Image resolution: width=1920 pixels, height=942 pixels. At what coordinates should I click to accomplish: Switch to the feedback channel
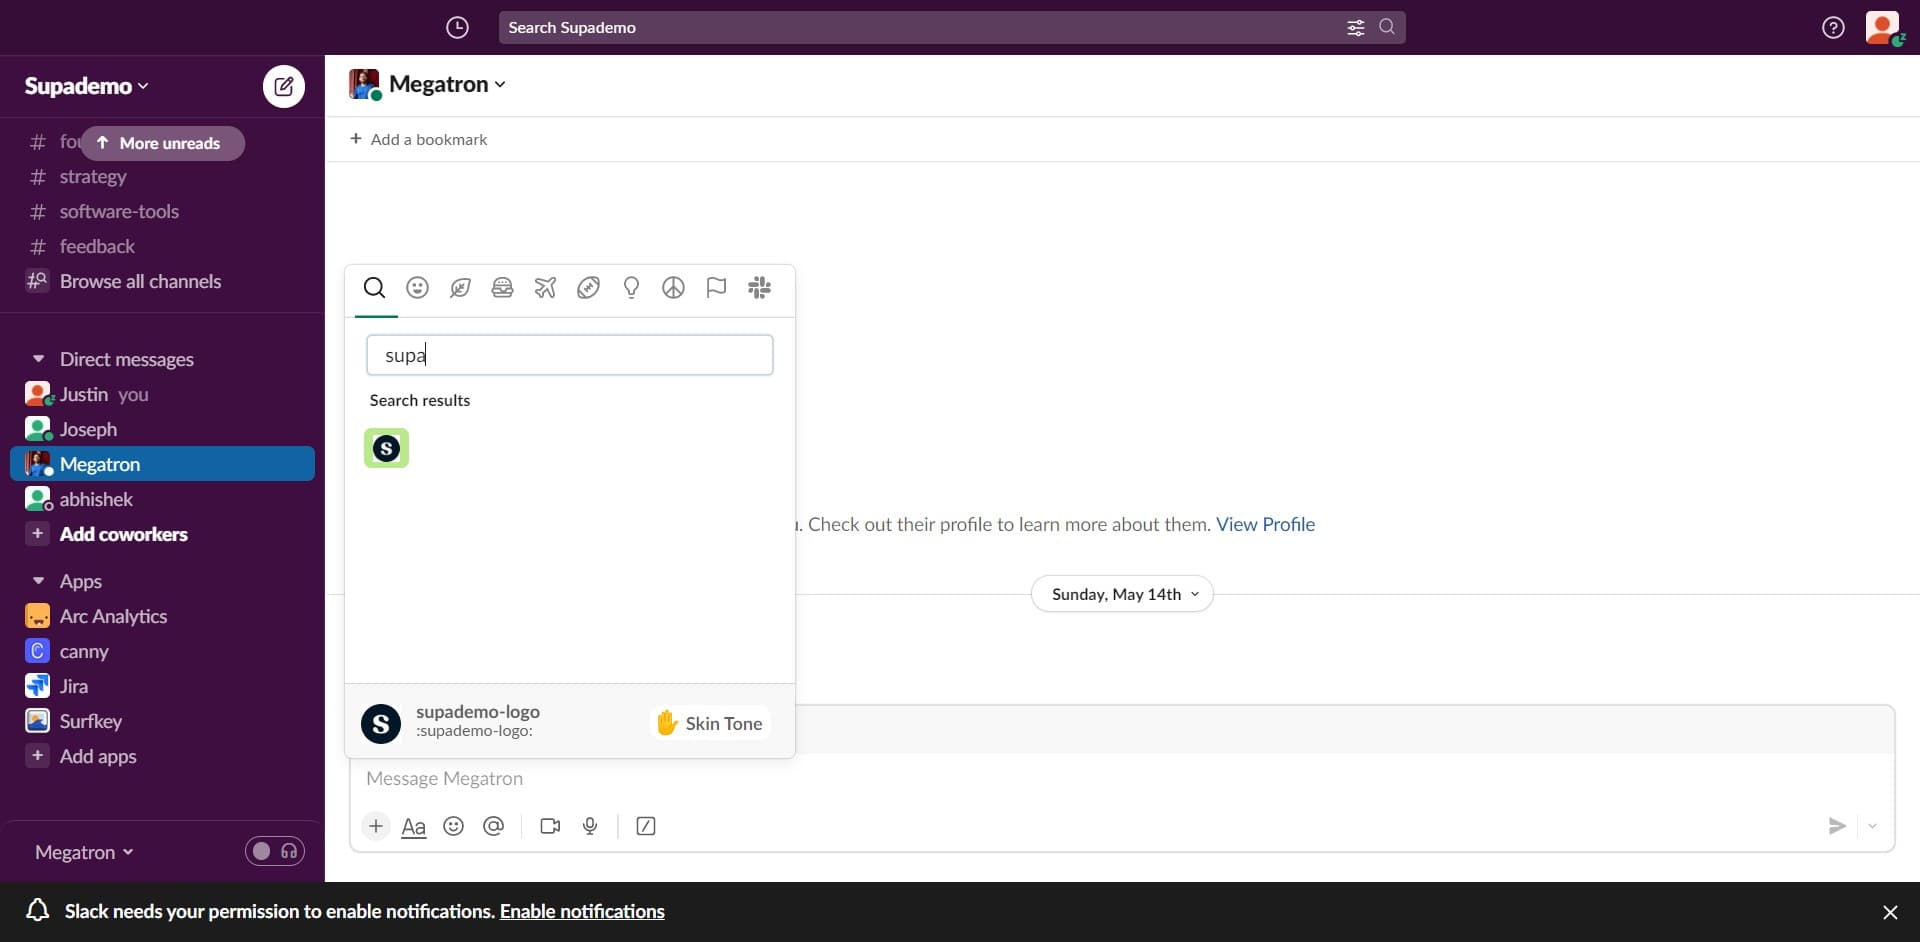[x=96, y=246]
